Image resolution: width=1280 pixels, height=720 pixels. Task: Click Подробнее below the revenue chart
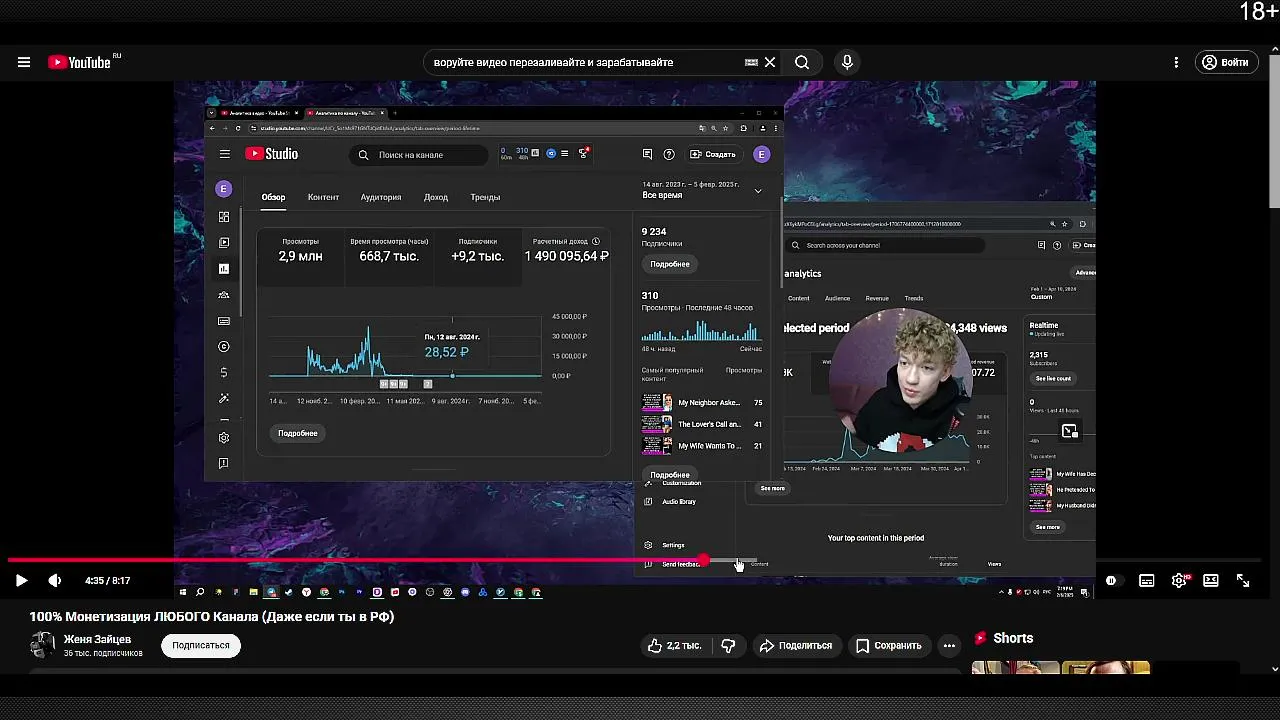coord(298,433)
